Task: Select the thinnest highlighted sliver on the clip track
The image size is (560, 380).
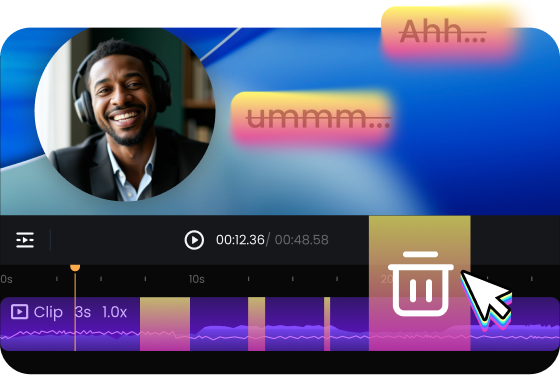Action: click(327, 324)
